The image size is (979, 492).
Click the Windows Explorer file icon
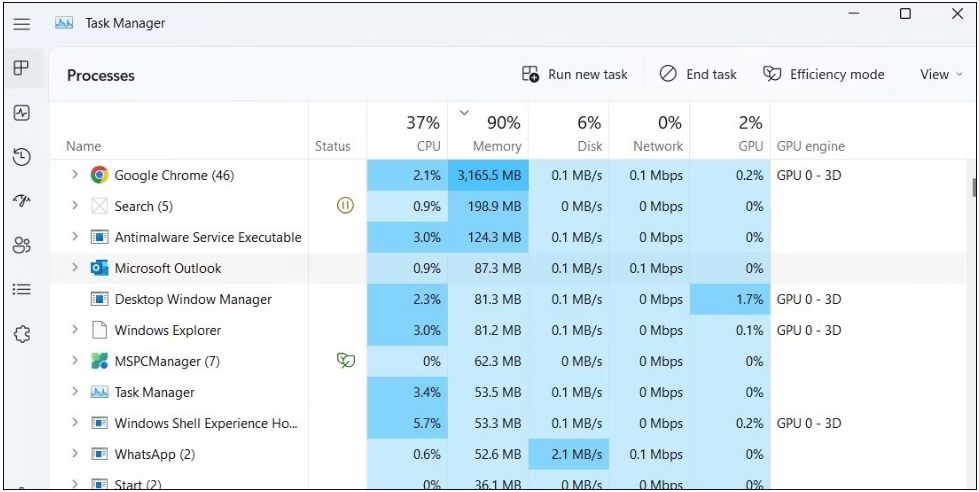[99, 330]
